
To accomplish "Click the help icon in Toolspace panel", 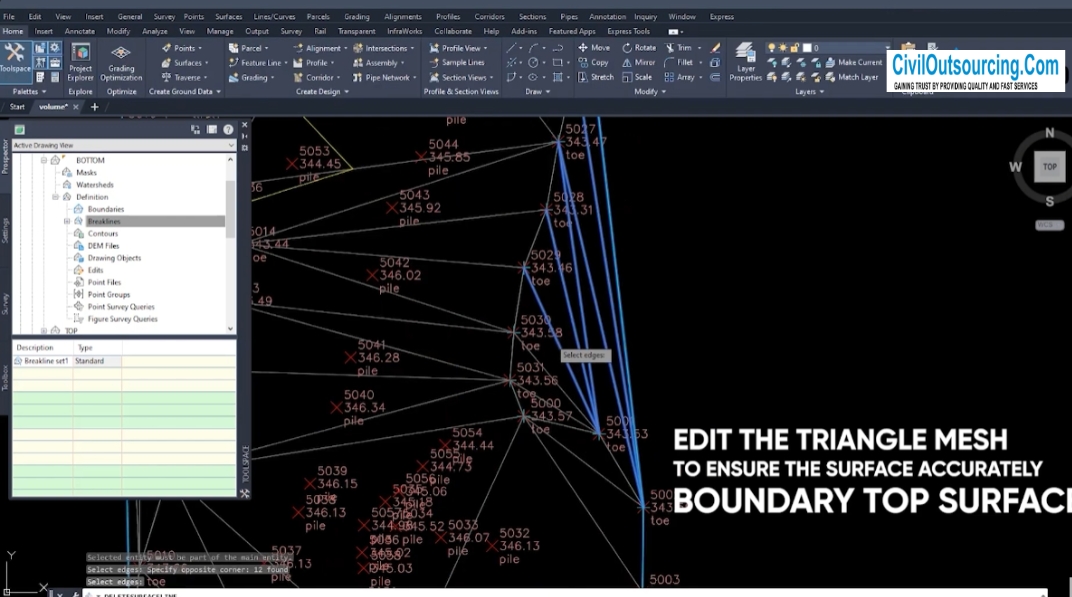I will 228,129.
